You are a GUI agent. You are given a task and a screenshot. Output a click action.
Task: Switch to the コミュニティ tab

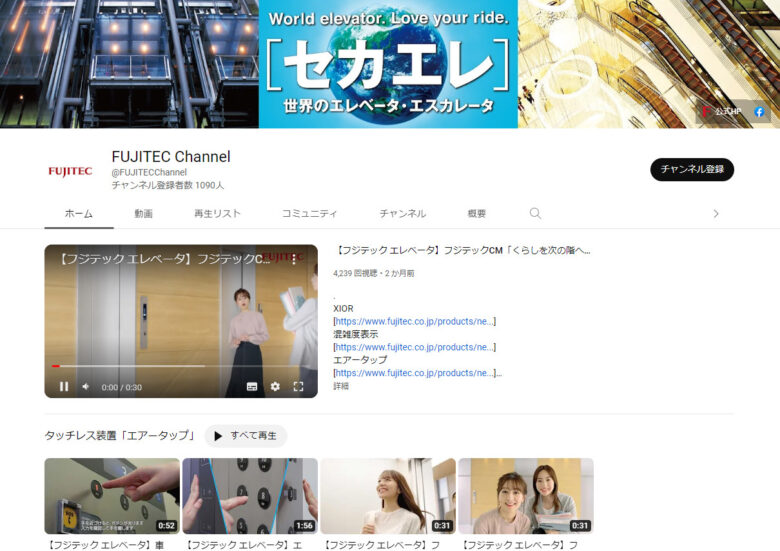(x=309, y=214)
